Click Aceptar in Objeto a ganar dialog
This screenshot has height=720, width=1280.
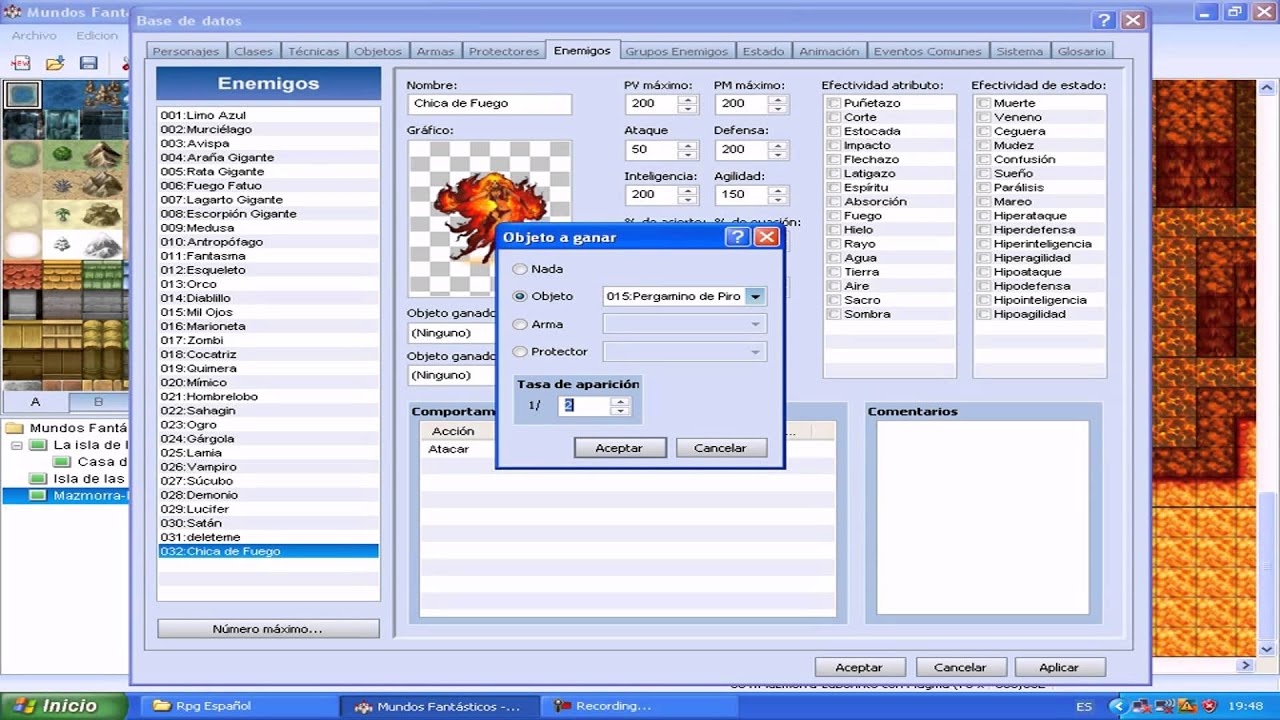pos(619,448)
